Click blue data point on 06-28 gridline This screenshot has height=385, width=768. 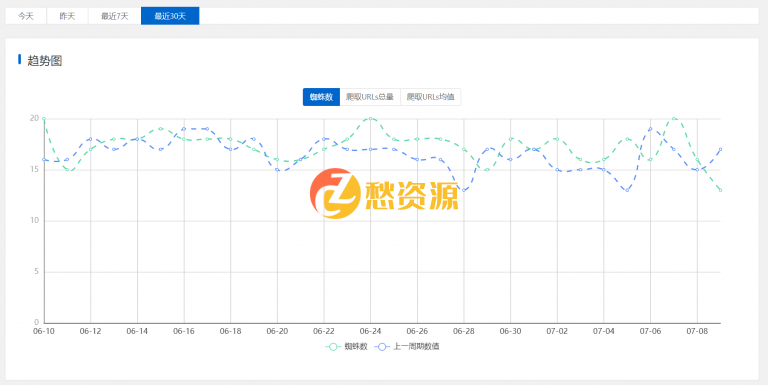(464, 190)
